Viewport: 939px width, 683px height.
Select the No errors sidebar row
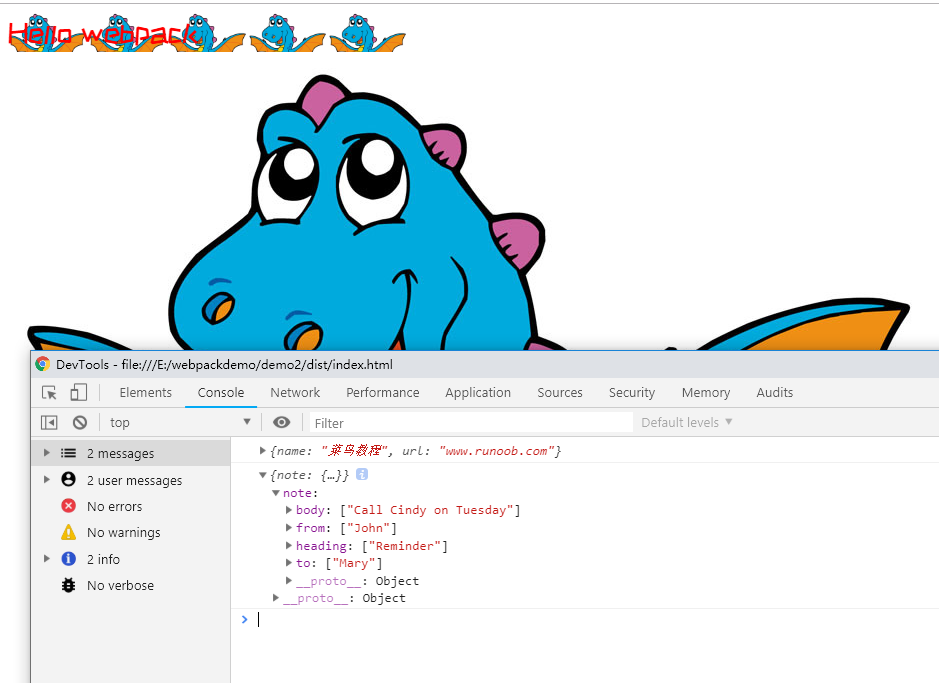coord(131,506)
